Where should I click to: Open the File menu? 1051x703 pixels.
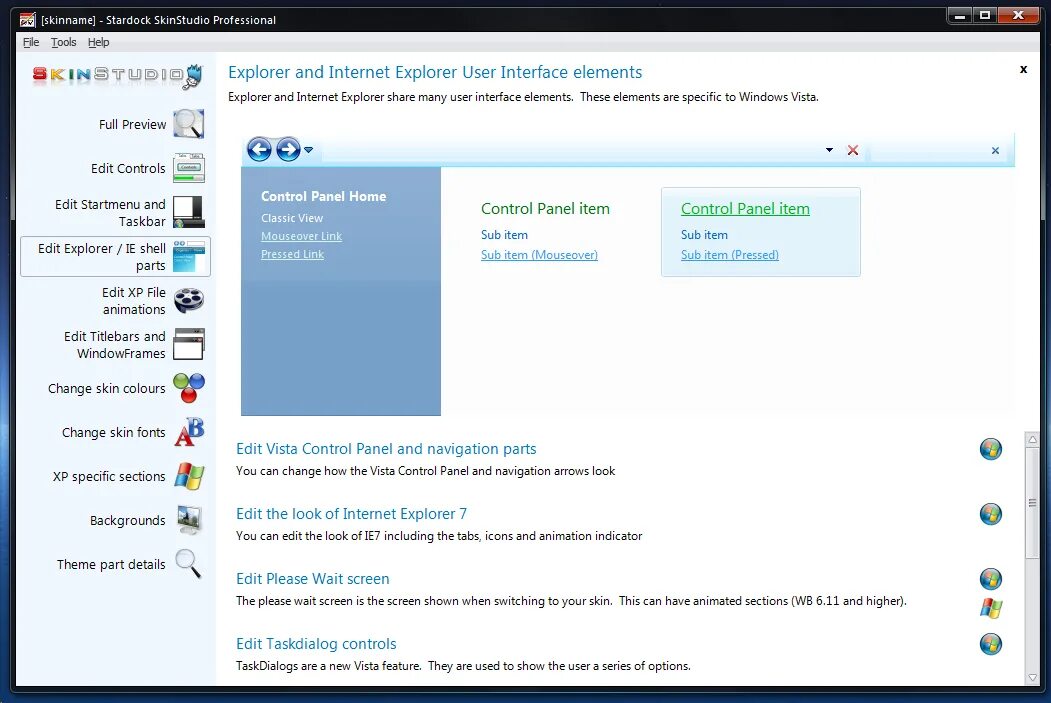point(31,42)
